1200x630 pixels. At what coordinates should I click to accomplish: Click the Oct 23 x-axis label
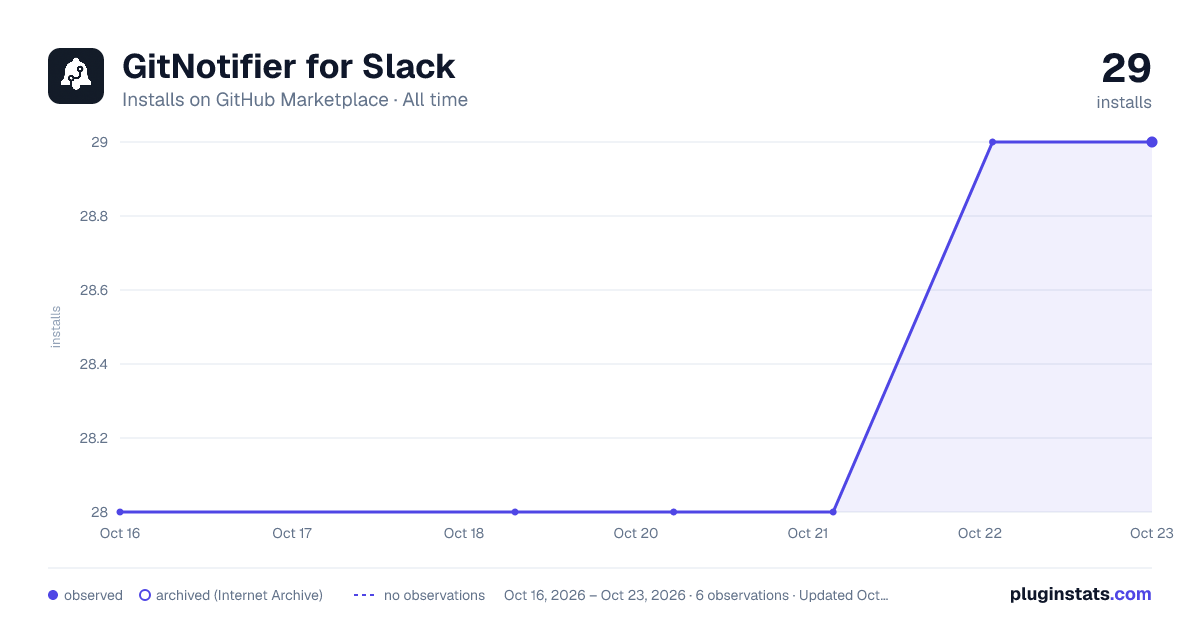[1151, 533]
